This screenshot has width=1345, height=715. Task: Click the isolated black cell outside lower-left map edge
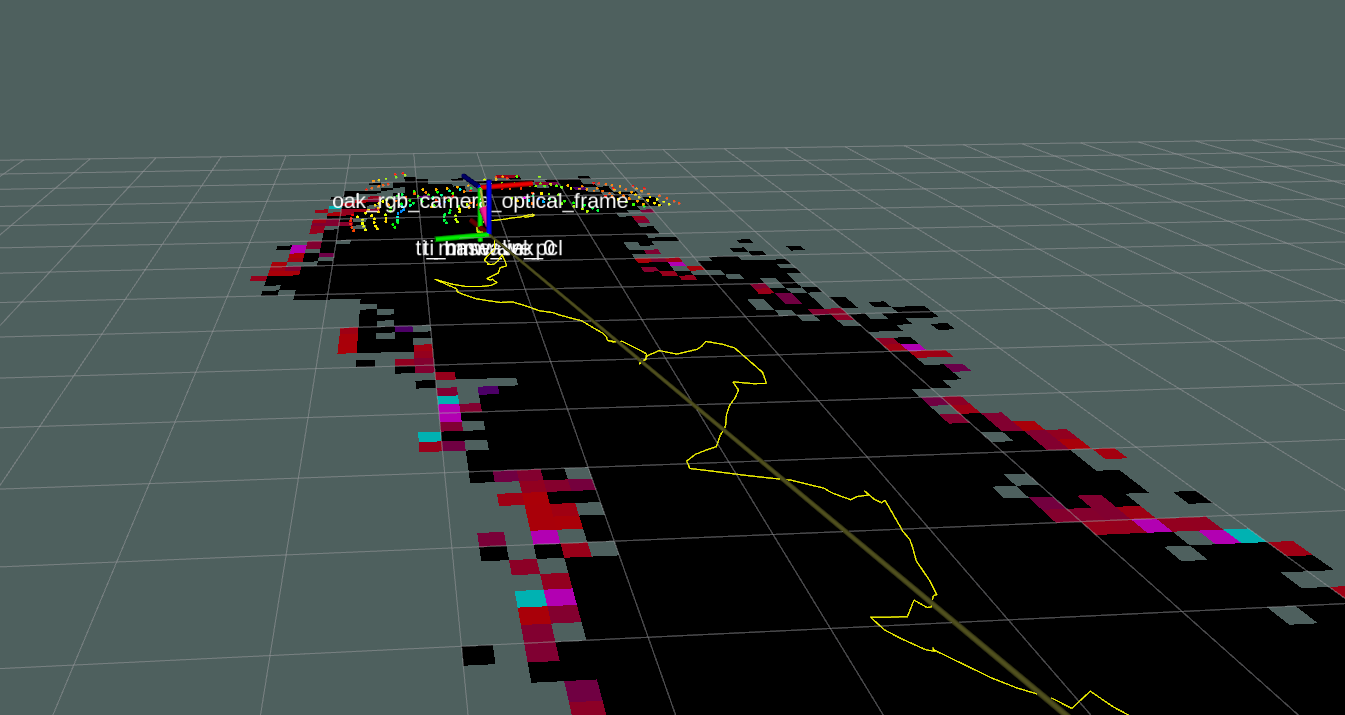[478, 656]
